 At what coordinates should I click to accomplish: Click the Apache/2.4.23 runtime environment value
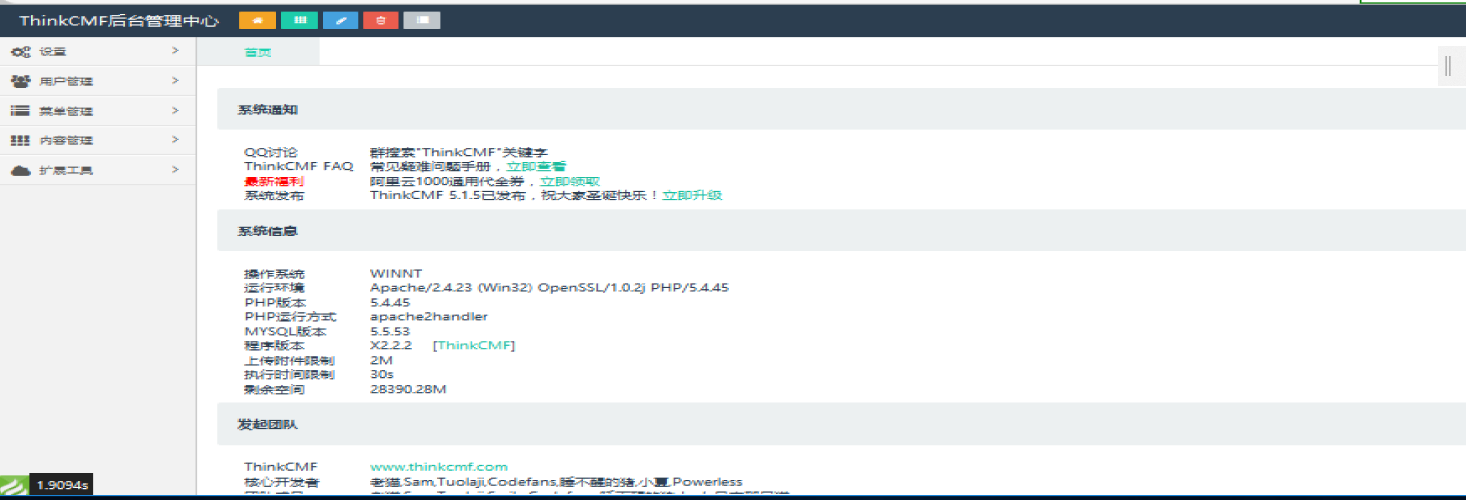click(549, 287)
